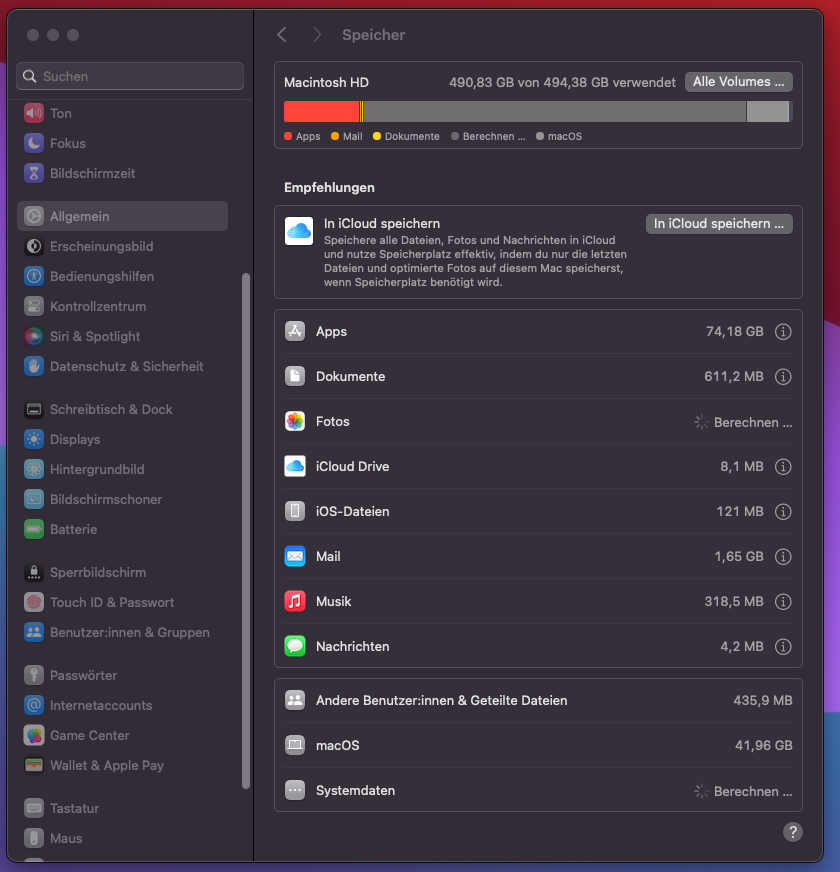Click the sidebar vertical scrollbar
The image size is (840, 872).
[246, 531]
